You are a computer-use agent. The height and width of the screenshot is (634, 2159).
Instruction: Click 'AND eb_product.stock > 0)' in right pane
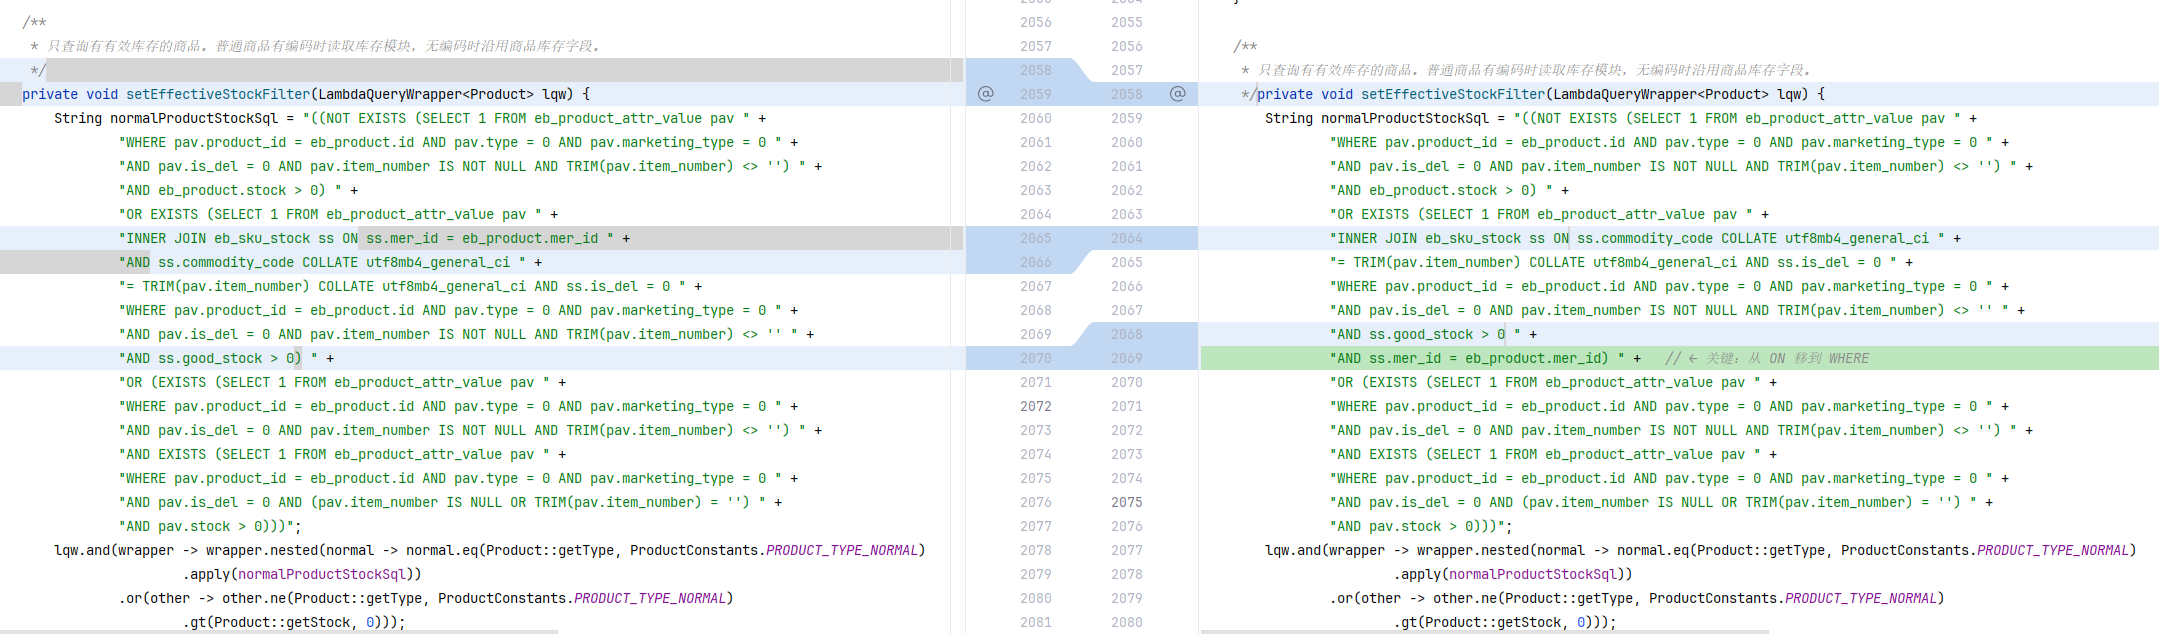(1437, 190)
